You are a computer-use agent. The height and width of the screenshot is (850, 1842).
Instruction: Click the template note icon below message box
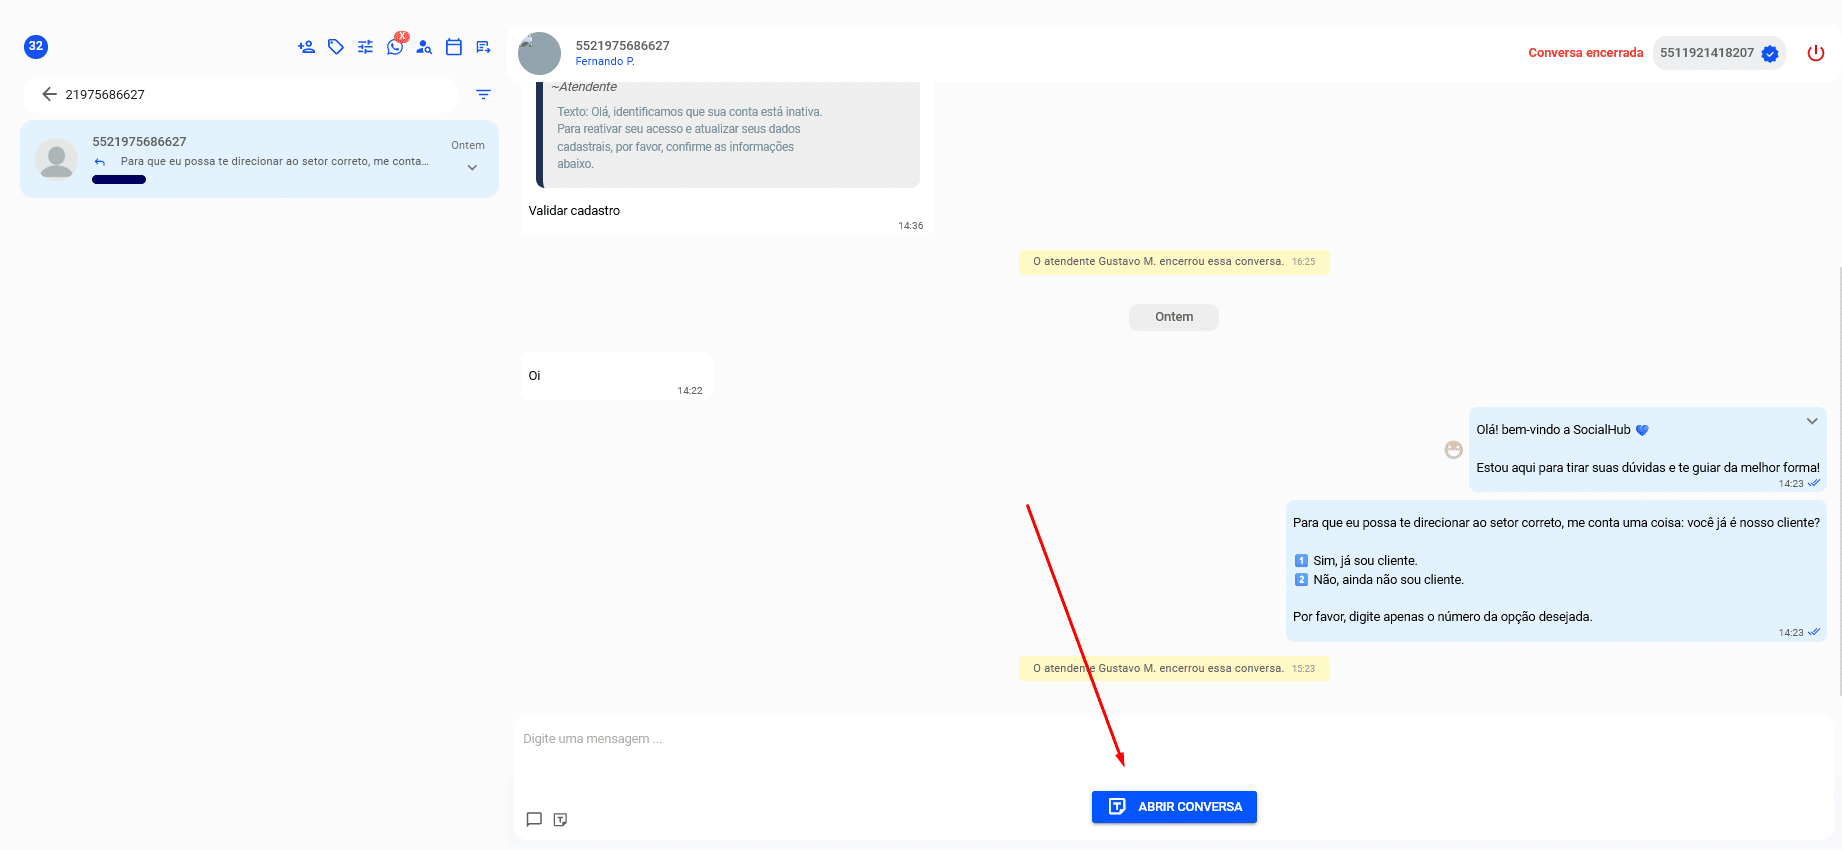click(x=560, y=819)
